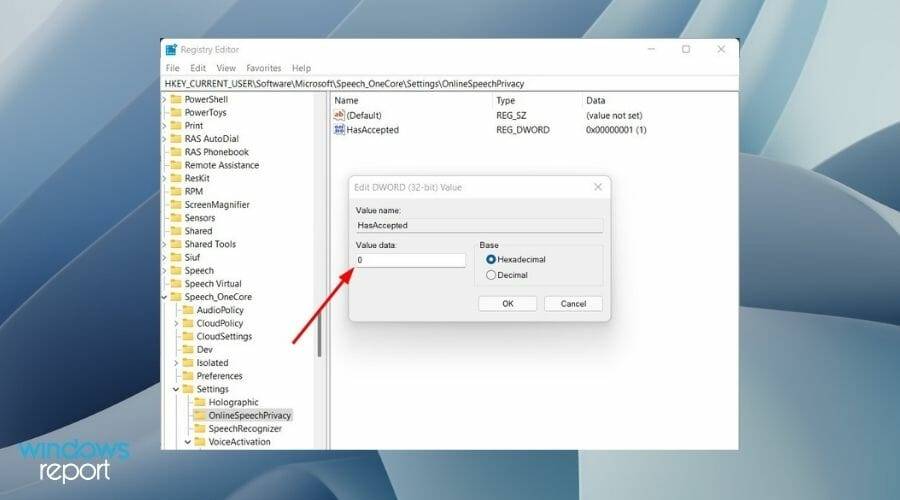This screenshot has height=500, width=900.
Task: Click the ResKit folder icon
Action: (x=176, y=179)
